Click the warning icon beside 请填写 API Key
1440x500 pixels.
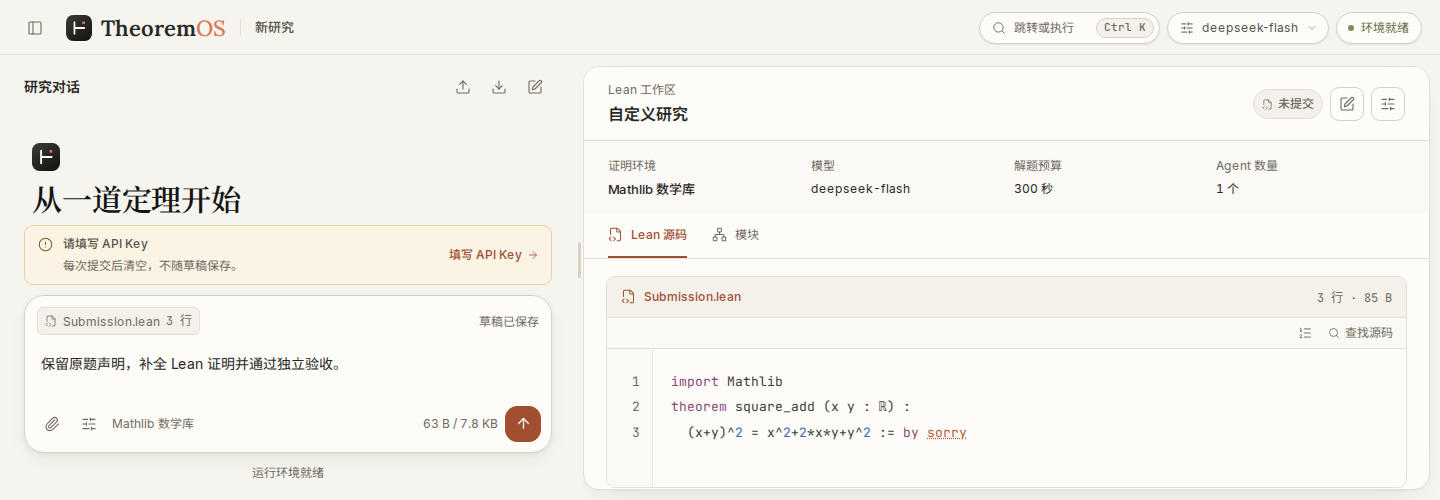(x=45, y=244)
